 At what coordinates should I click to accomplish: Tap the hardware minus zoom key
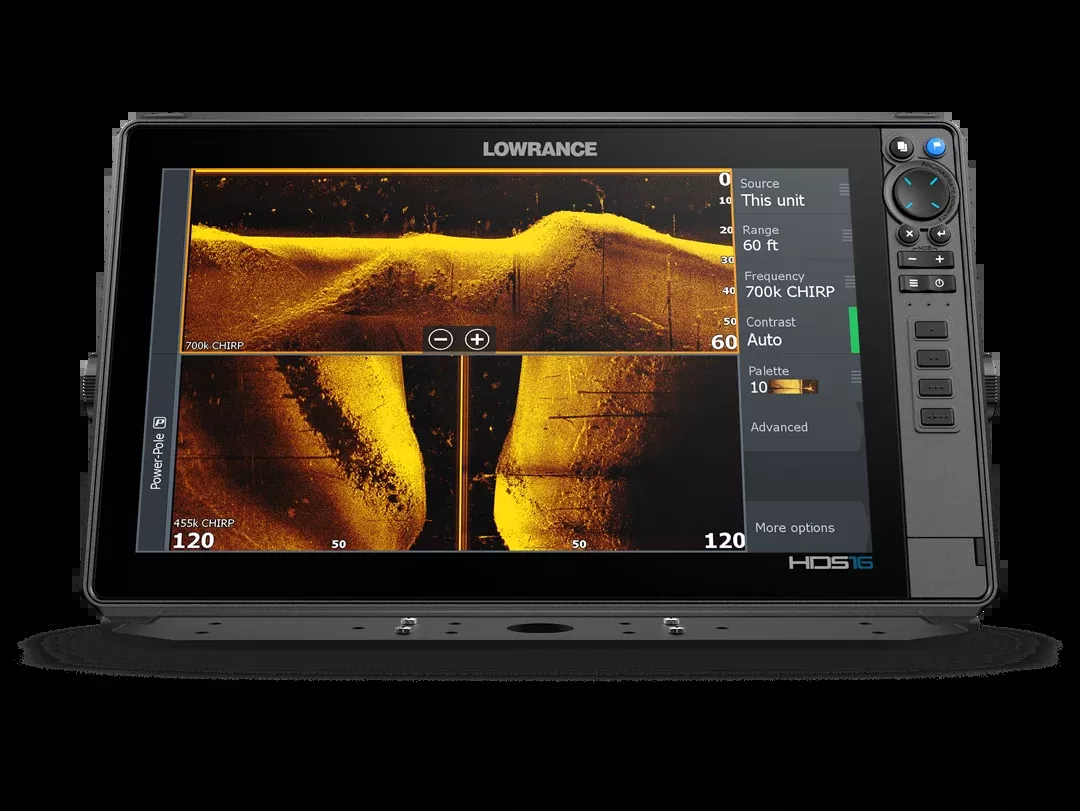coord(912,260)
